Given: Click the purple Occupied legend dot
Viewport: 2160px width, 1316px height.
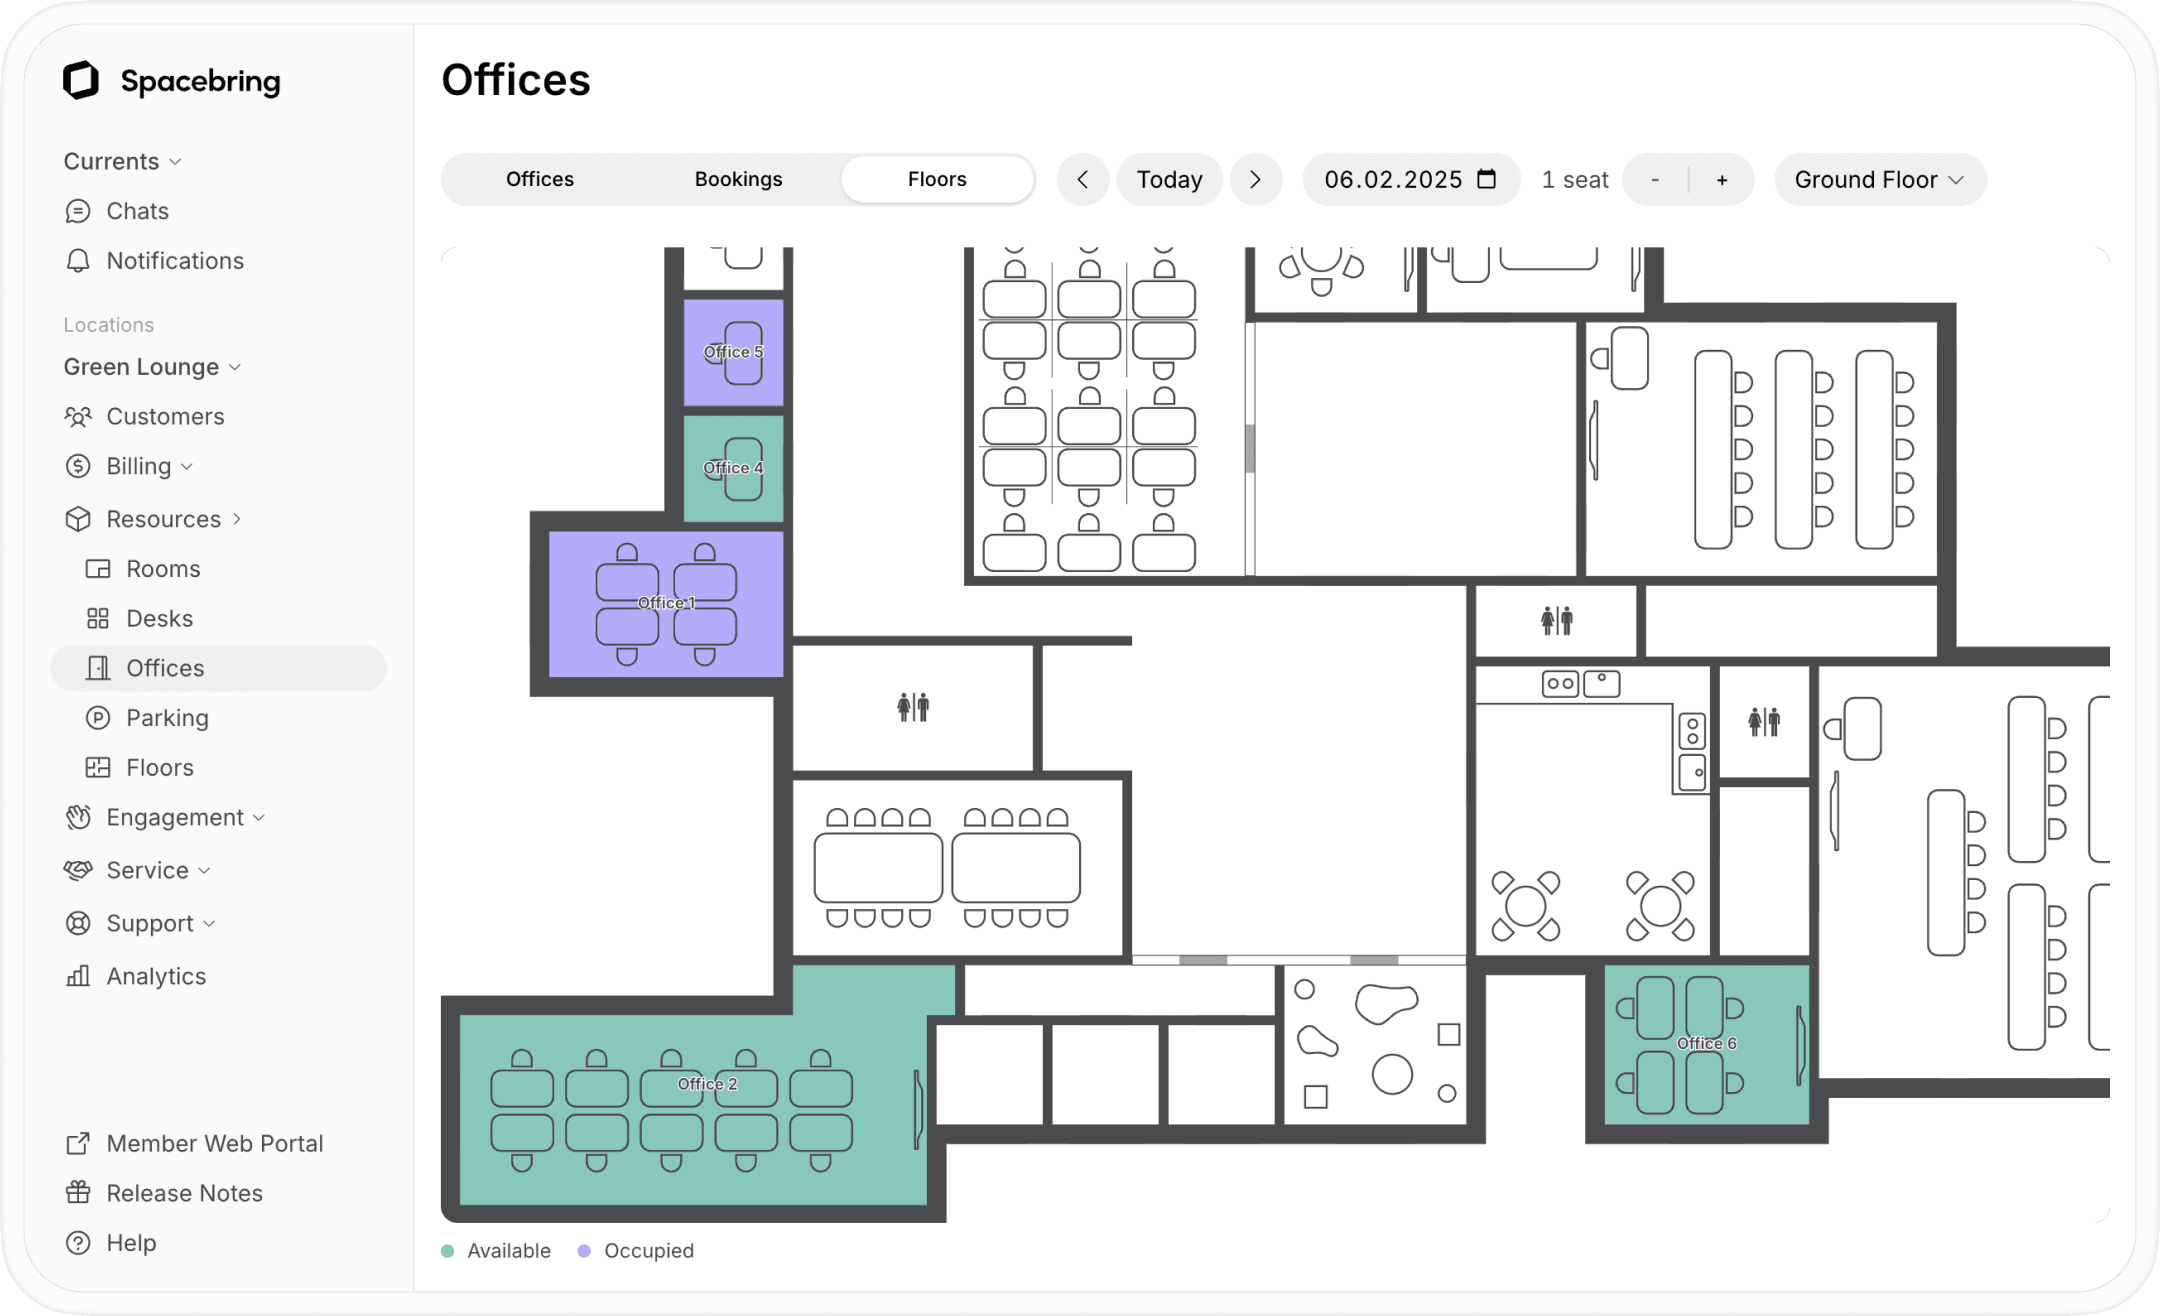Looking at the screenshot, I should [585, 1251].
